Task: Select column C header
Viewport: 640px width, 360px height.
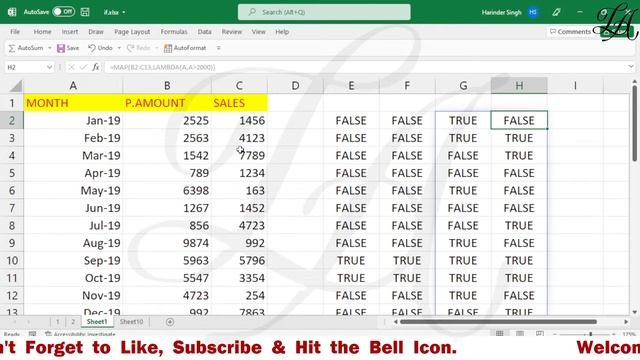Action: (239, 86)
